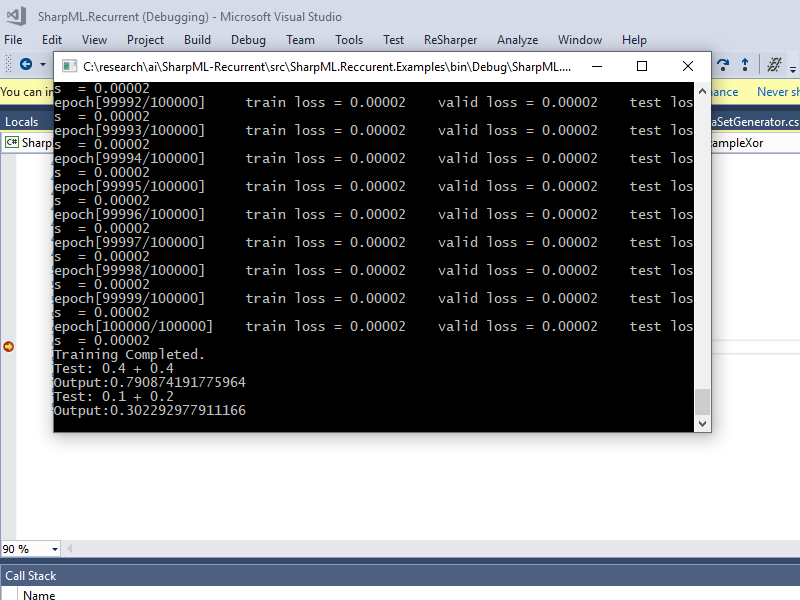
Task: Click the console vertical scrollbar thumb
Action: point(703,402)
